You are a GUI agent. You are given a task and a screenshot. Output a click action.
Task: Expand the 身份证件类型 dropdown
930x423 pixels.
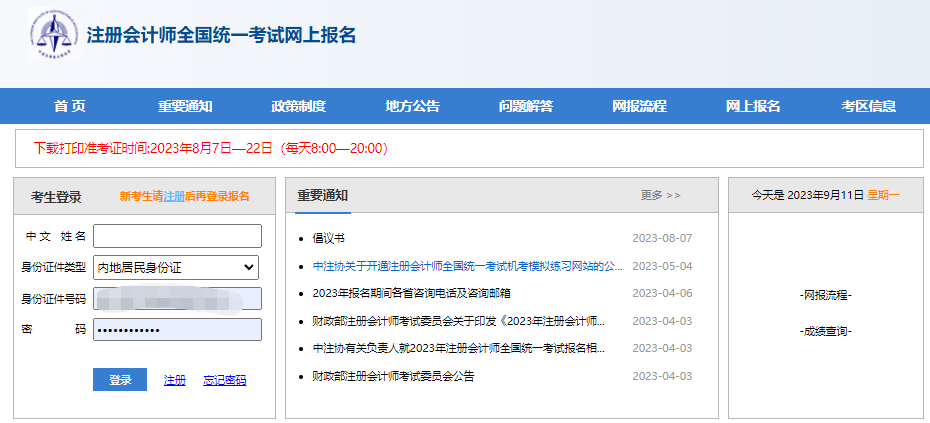coord(176,267)
